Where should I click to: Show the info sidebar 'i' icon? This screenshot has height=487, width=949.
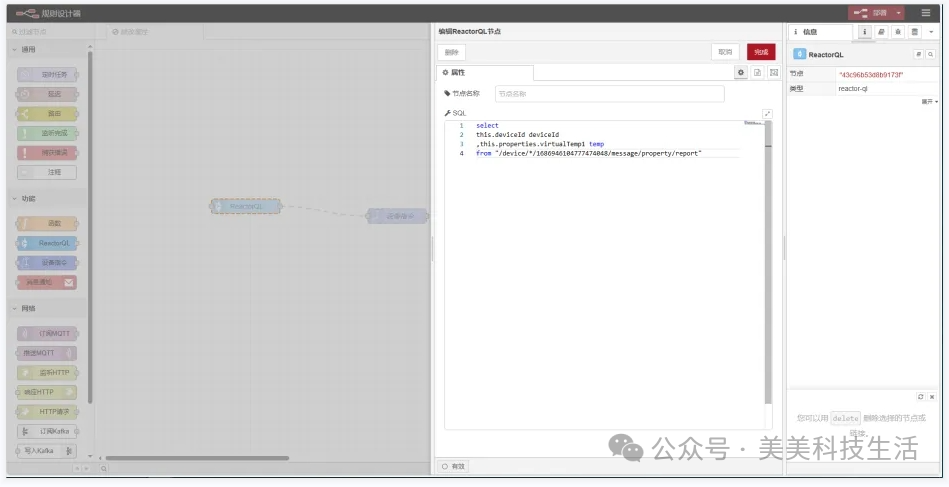(x=865, y=31)
